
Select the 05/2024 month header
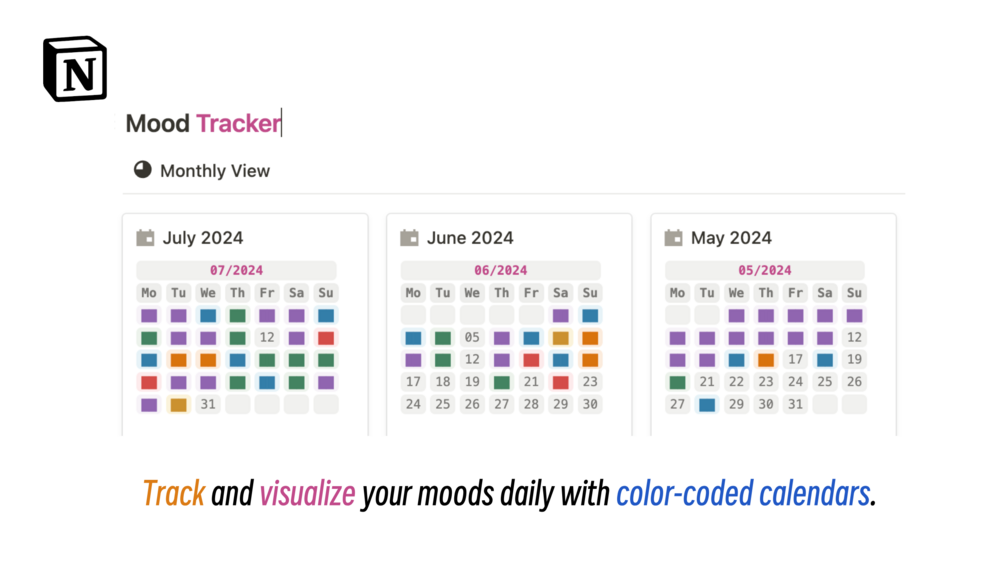tap(764, 270)
